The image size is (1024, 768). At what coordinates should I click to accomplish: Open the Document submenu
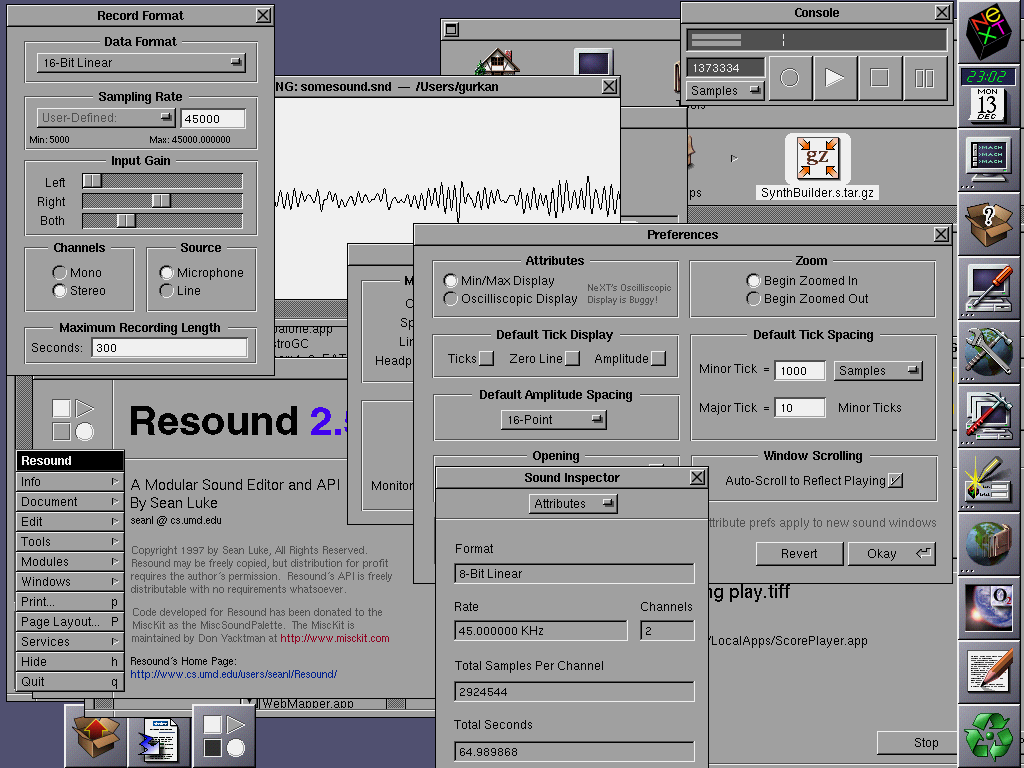[70, 502]
